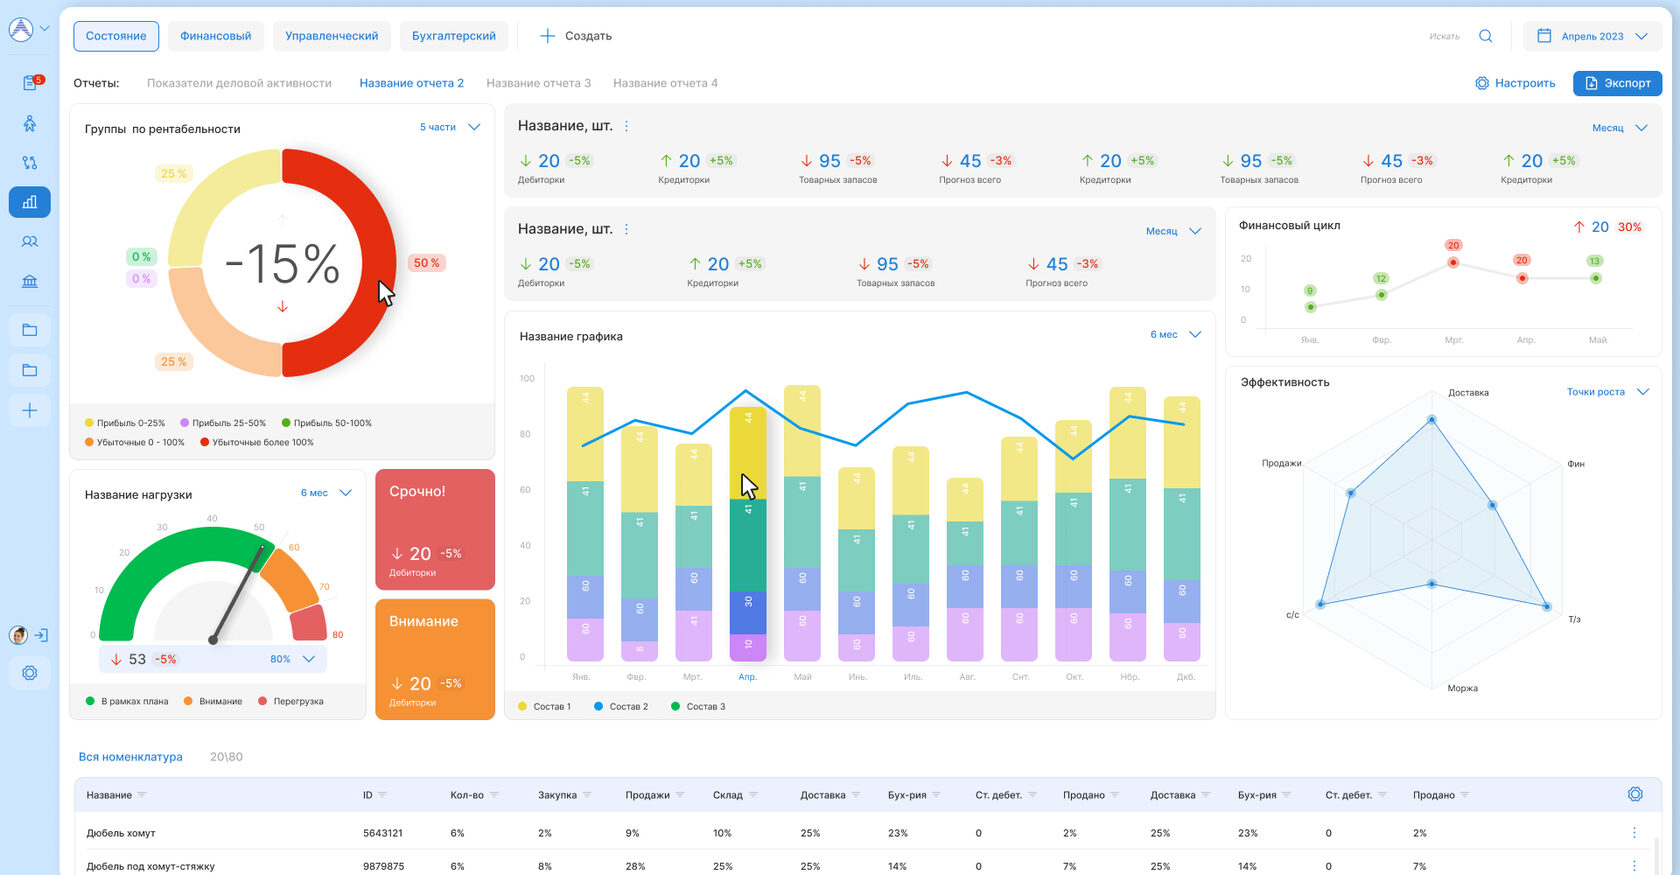
Task: Open table column settings gear icon
Action: coord(1635,794)
